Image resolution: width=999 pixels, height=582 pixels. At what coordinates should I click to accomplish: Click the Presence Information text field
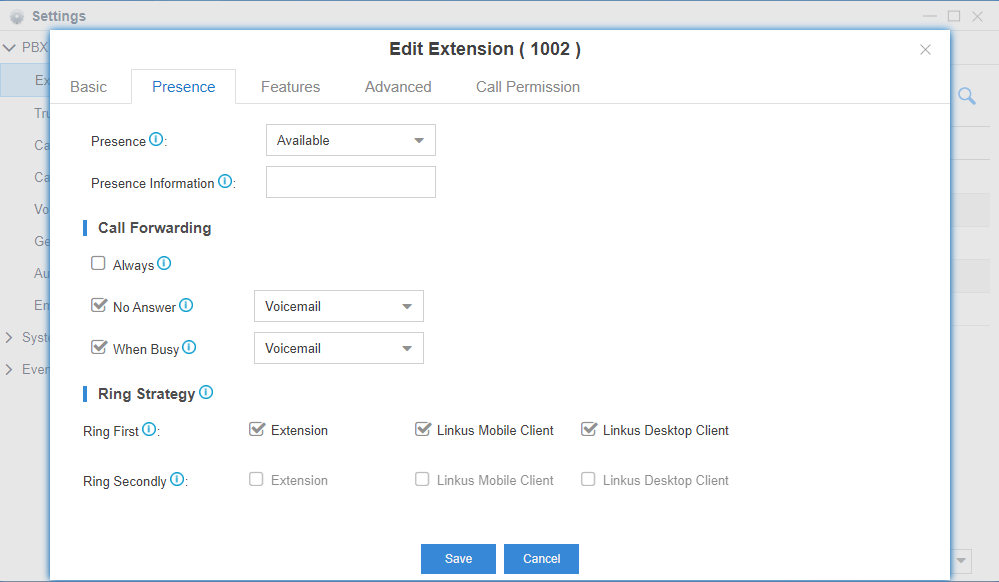[350, 182]
